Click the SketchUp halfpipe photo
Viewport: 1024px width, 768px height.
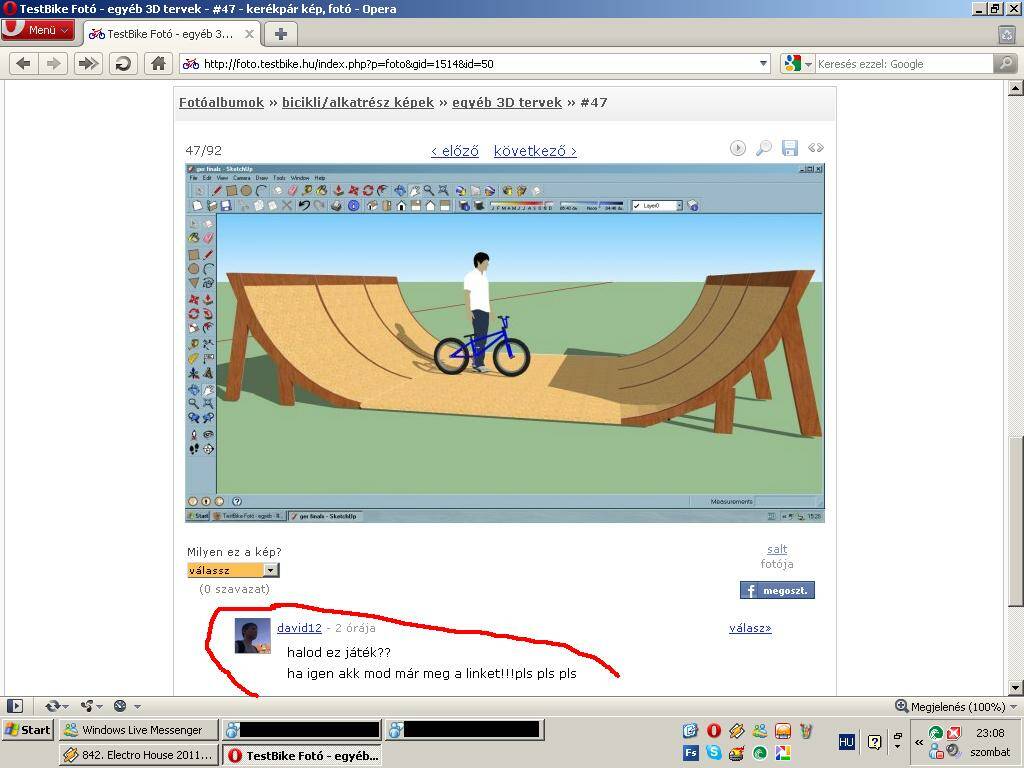(x=505, y=343)
